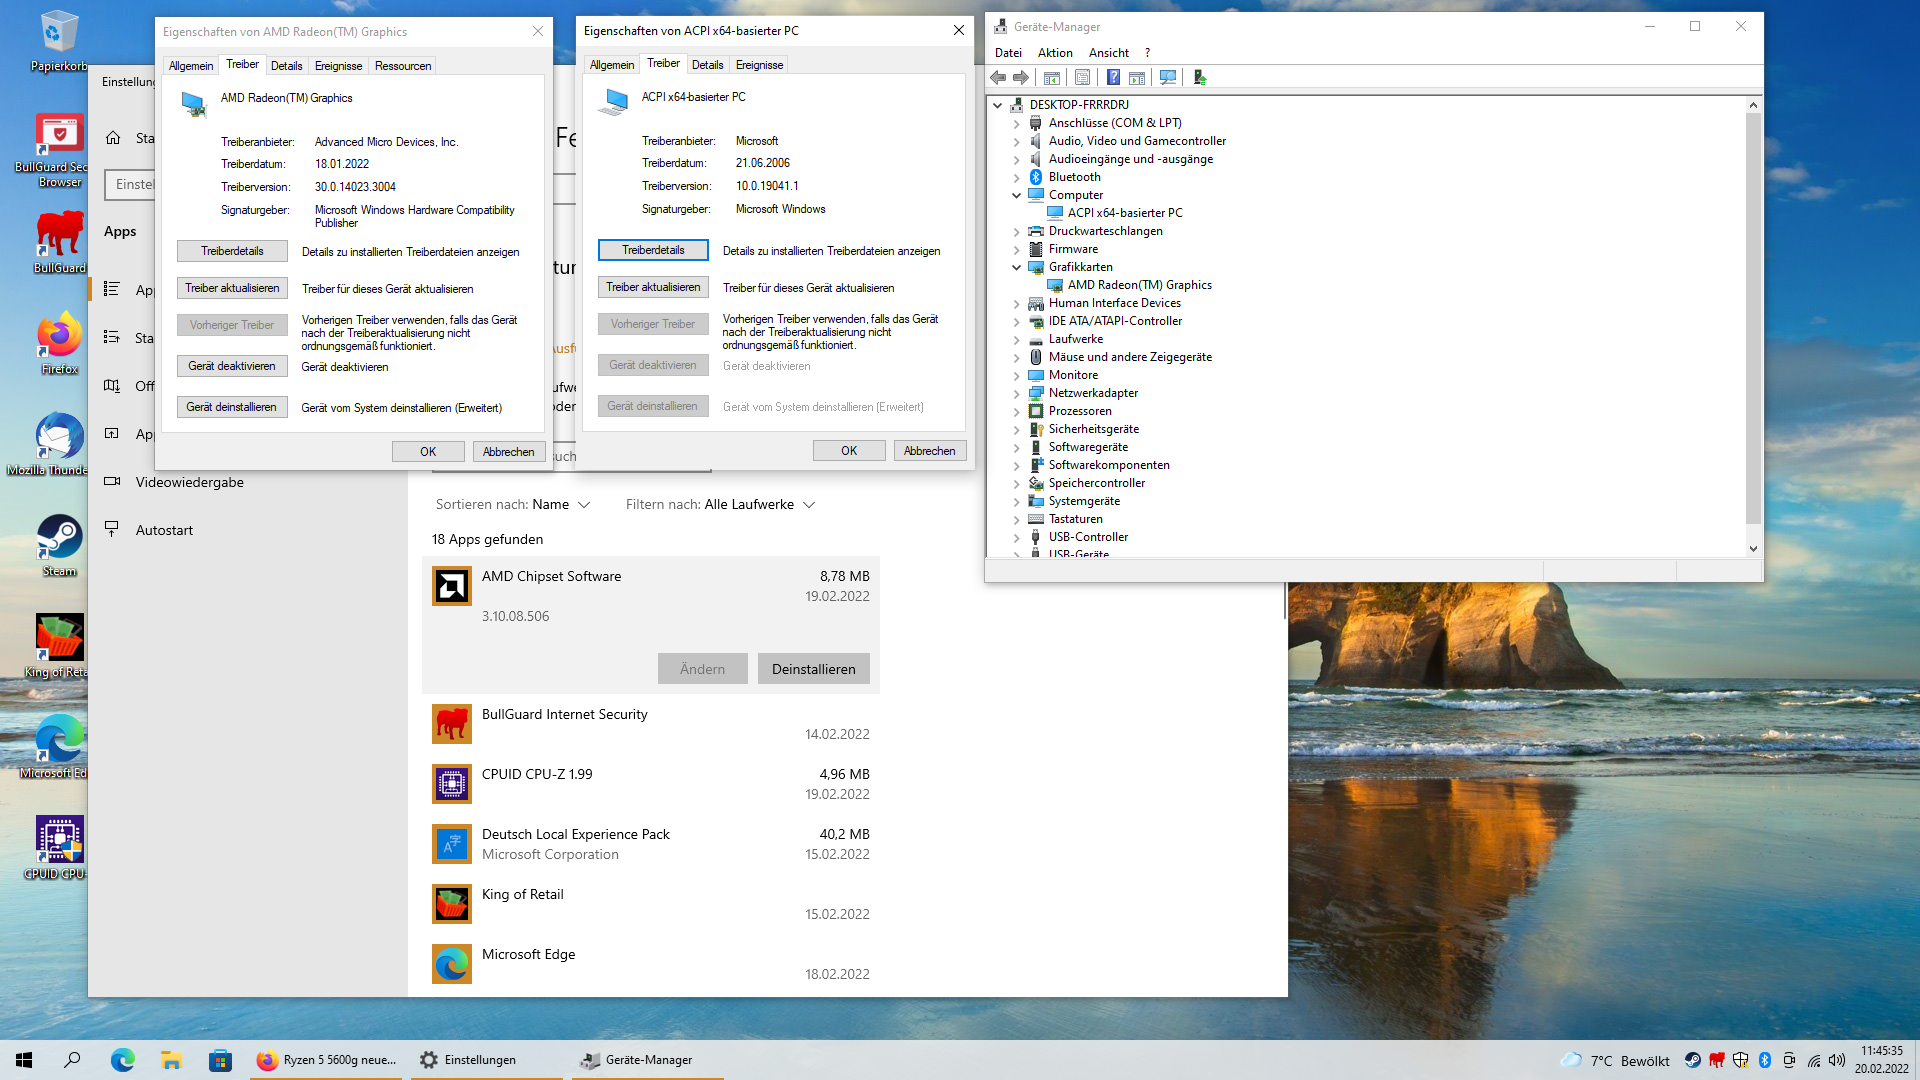Click add legacy hardware toolbar icon
Viewport: 1920px width, 1080px height.
[x=1200, y=78]
